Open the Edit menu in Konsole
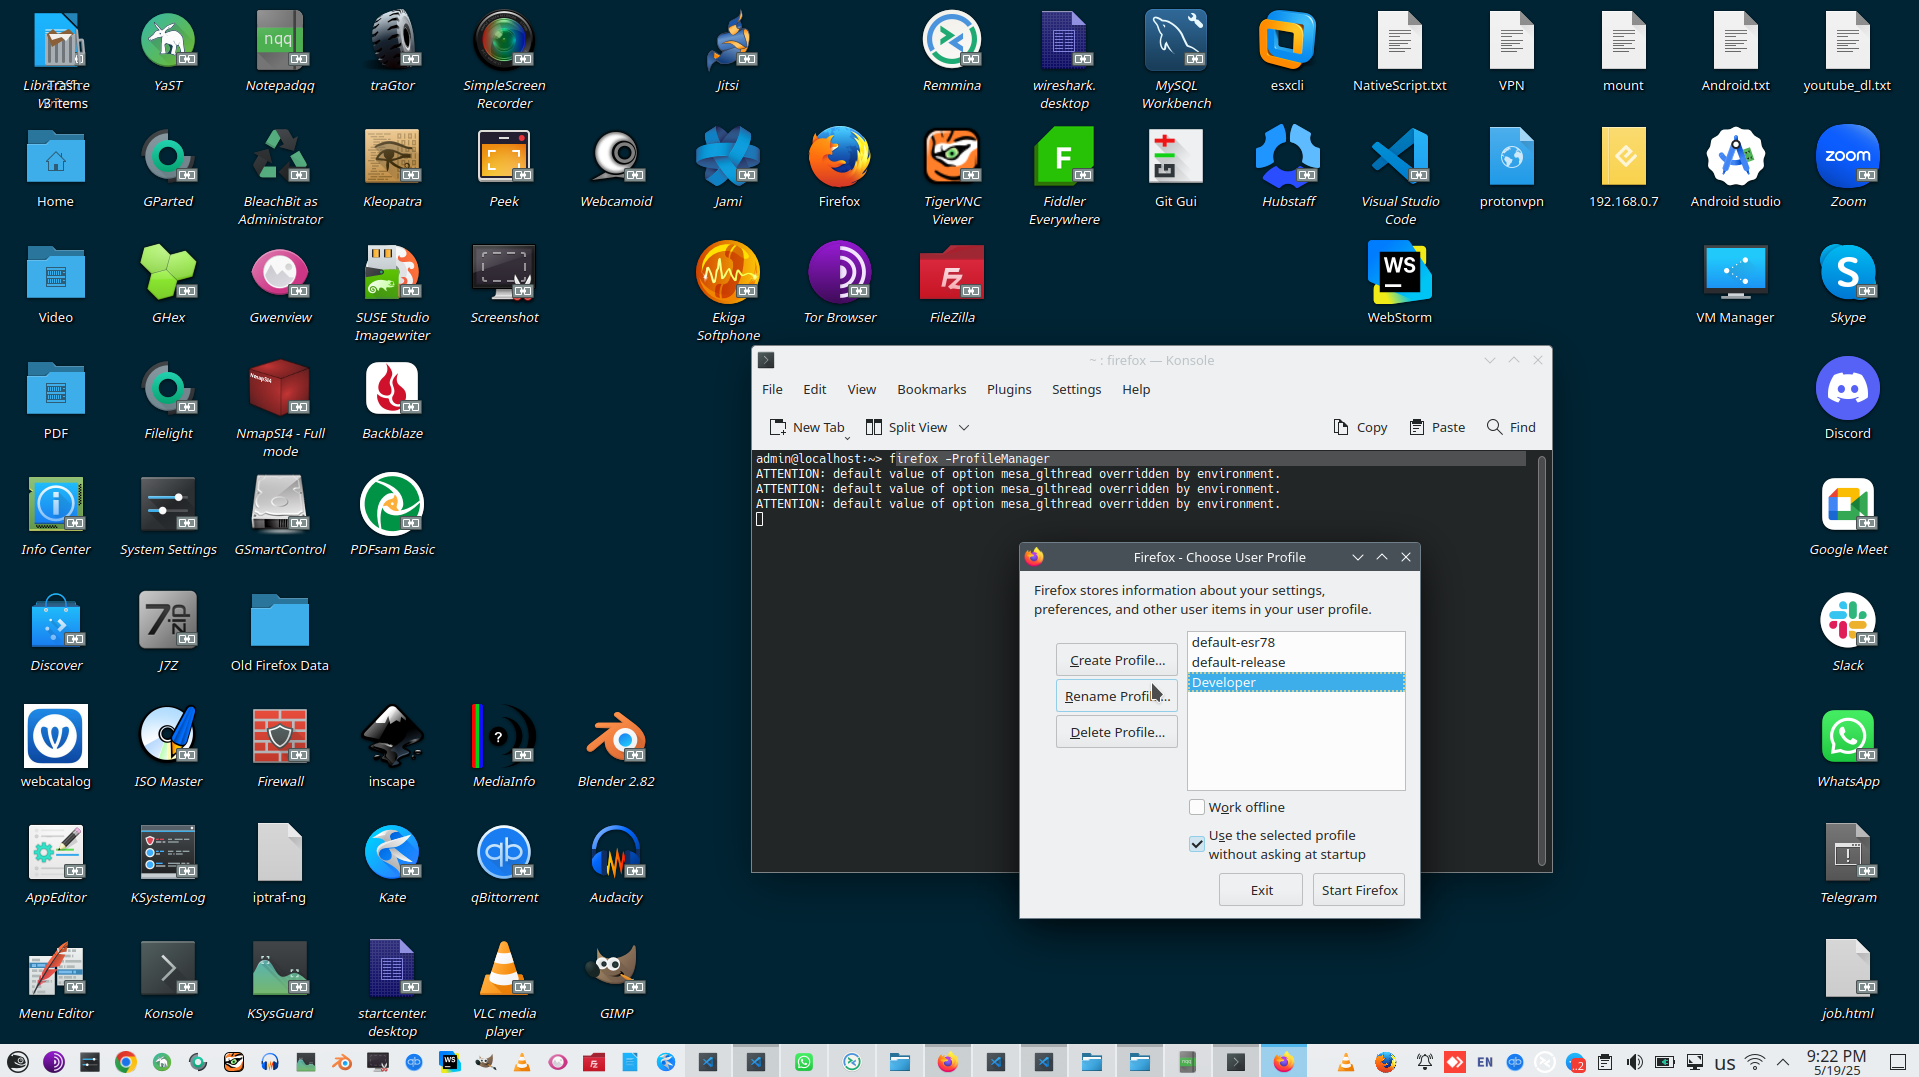 [x=815, y=390]
